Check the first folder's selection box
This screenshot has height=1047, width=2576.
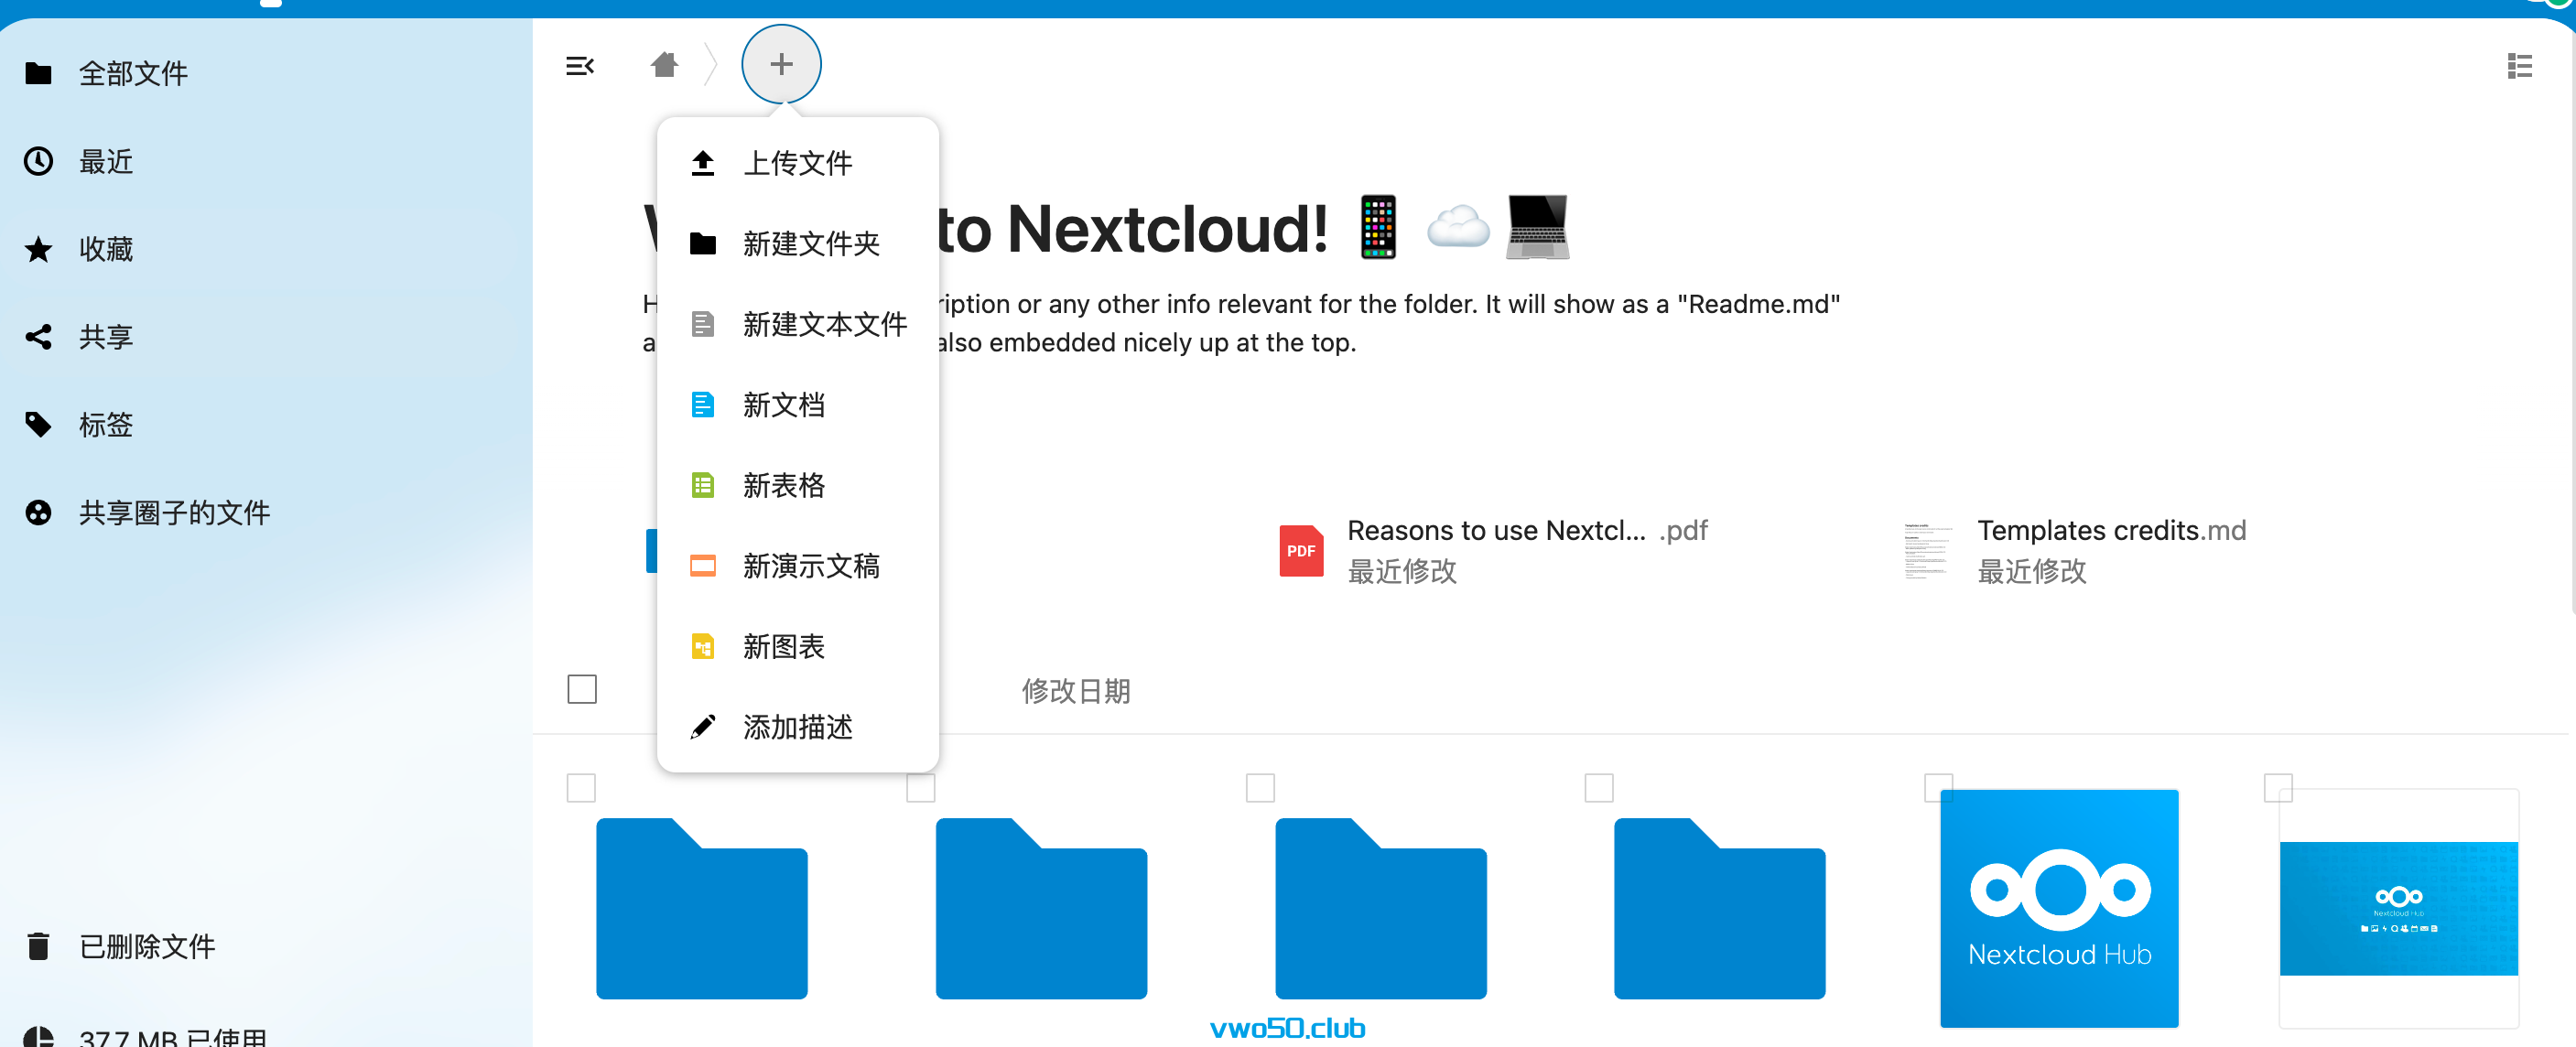point(581,788)
